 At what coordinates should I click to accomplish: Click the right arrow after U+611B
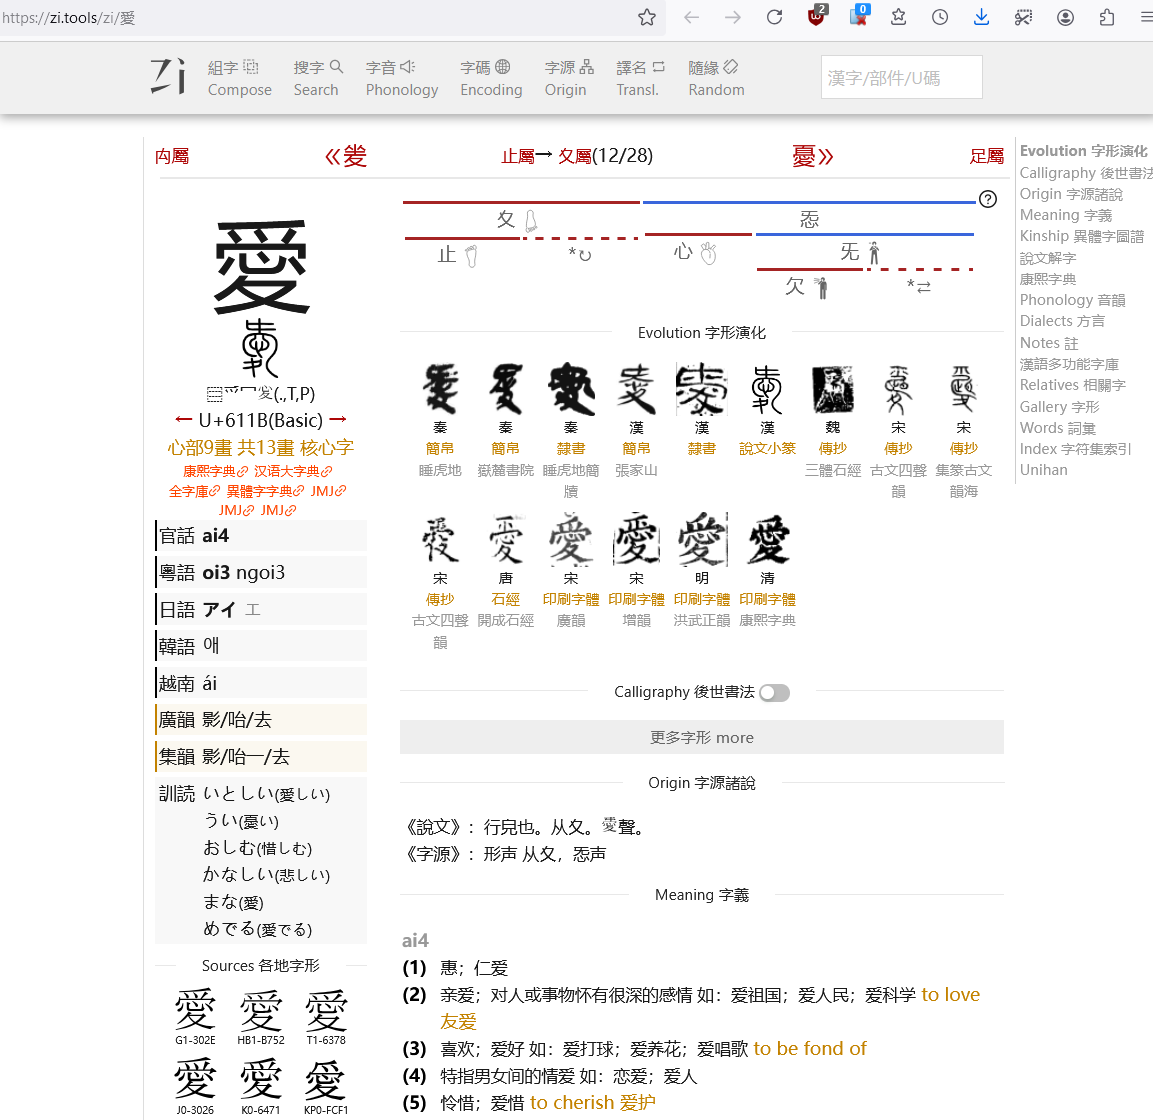click(x=338, y=420)
